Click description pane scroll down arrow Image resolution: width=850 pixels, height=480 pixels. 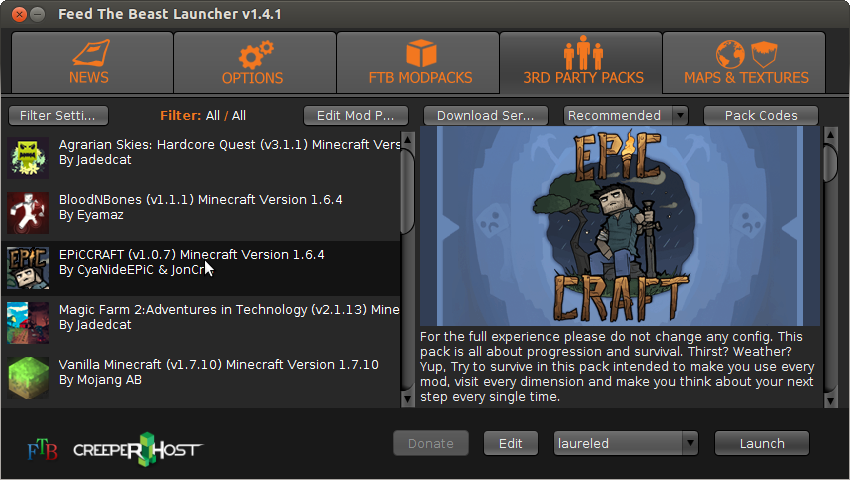tap(830, 401)
